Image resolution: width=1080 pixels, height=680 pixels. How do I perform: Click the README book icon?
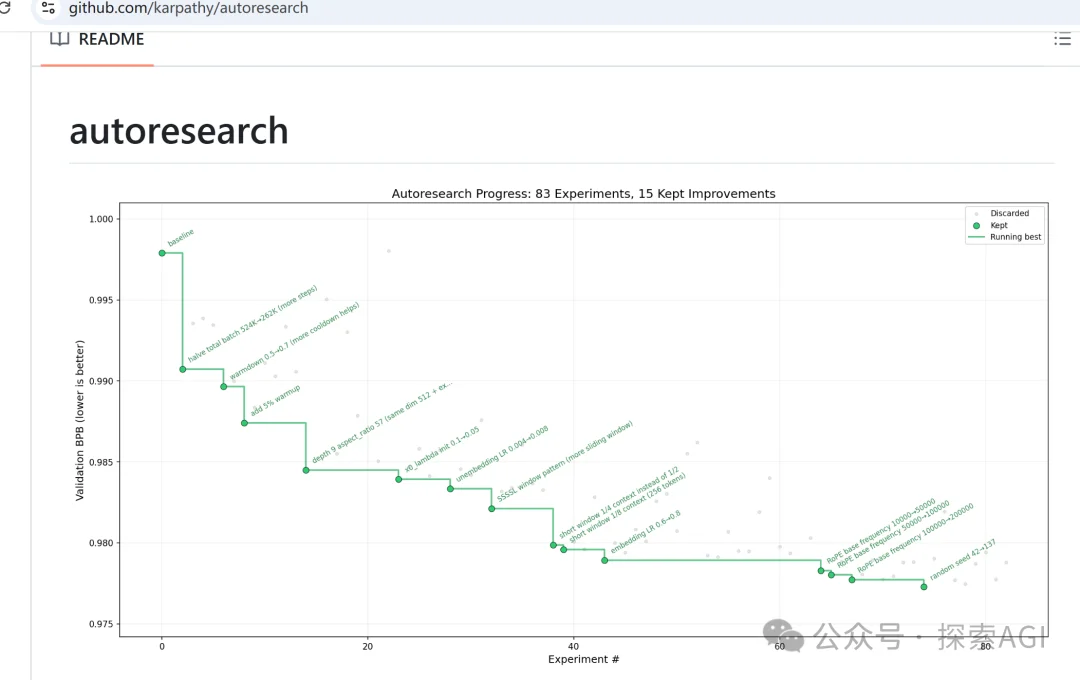coord(60,39)
